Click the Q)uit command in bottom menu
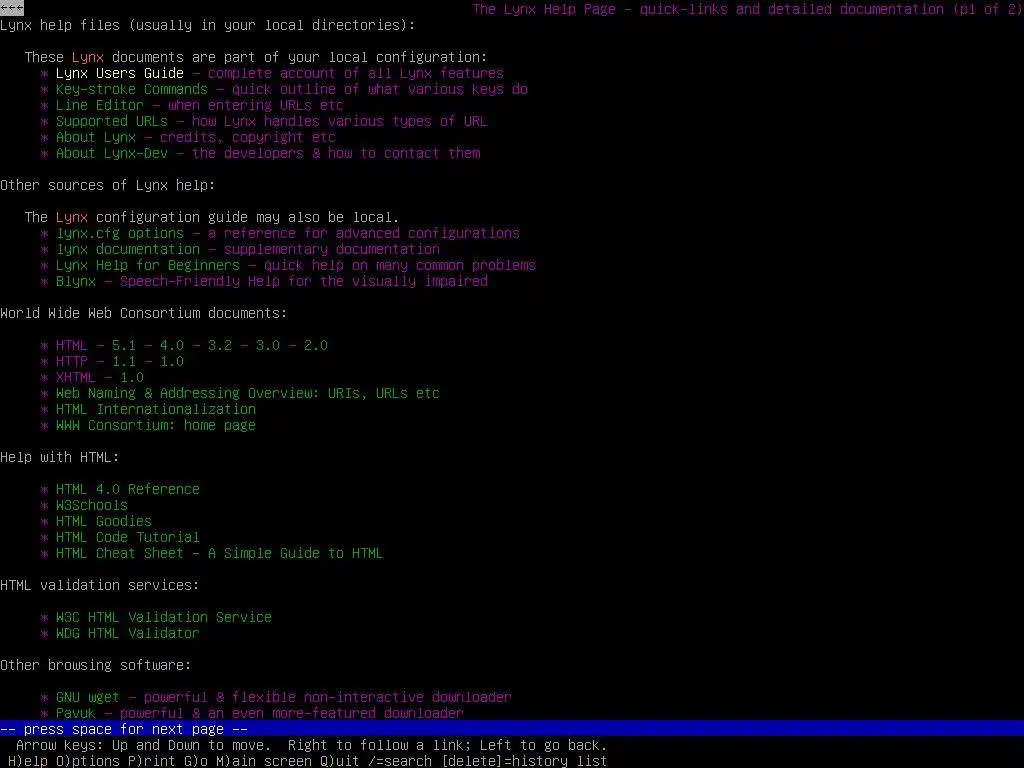 [339, 761]
